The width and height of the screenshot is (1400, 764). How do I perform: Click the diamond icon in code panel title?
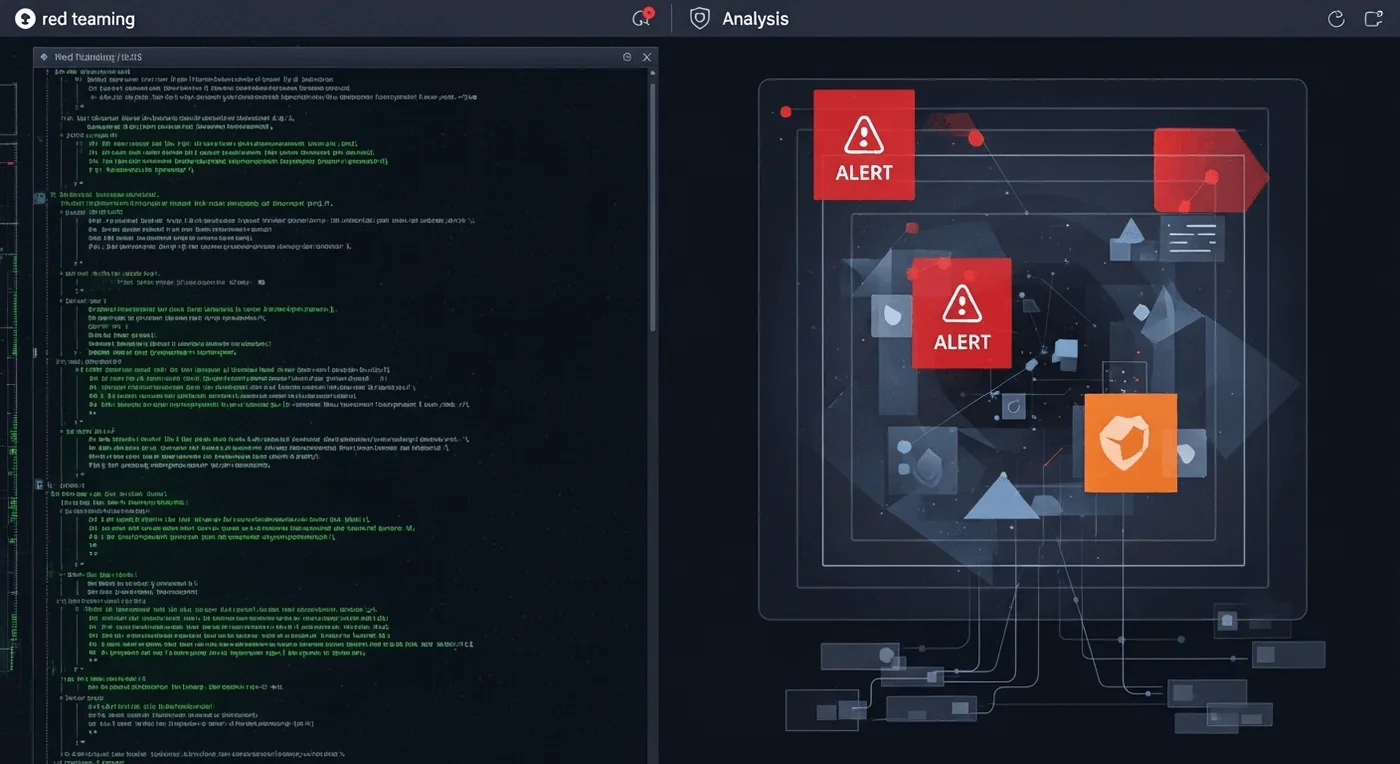click(x=44, y=58)
